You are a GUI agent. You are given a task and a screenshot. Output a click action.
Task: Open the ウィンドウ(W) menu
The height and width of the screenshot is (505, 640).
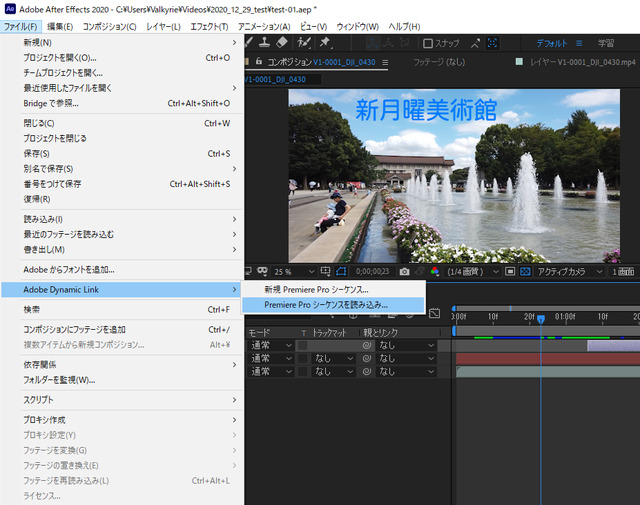click(358, 27)
